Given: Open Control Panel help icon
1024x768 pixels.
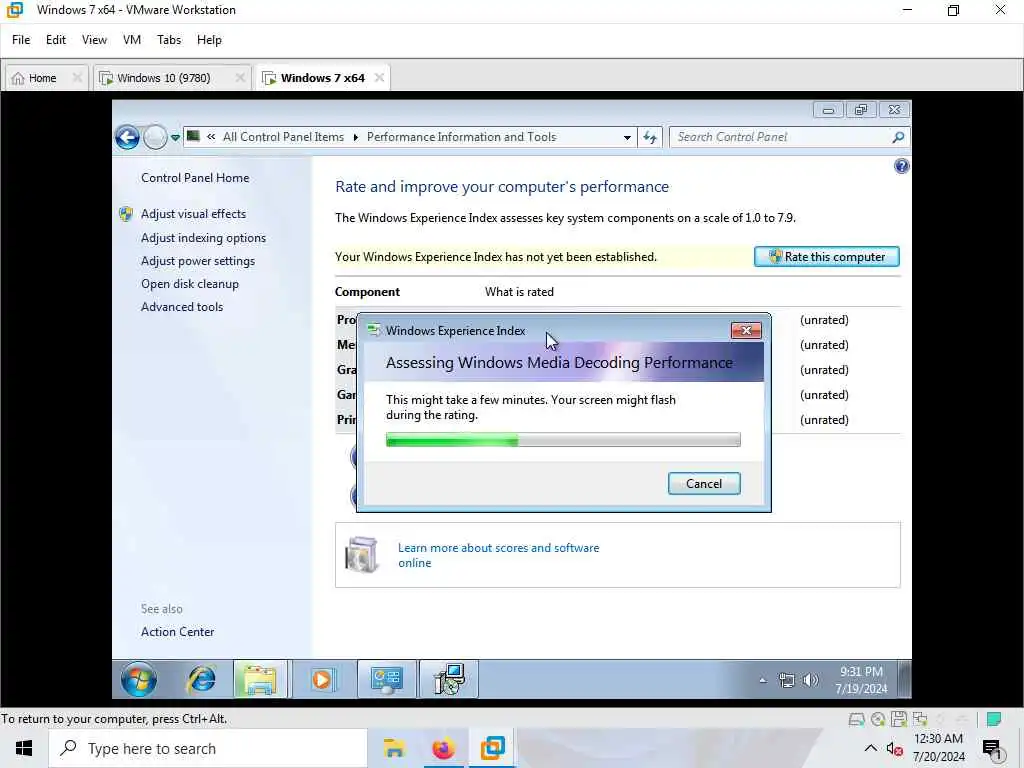Looking at the screenshot, I should click(x=901, y=166).
